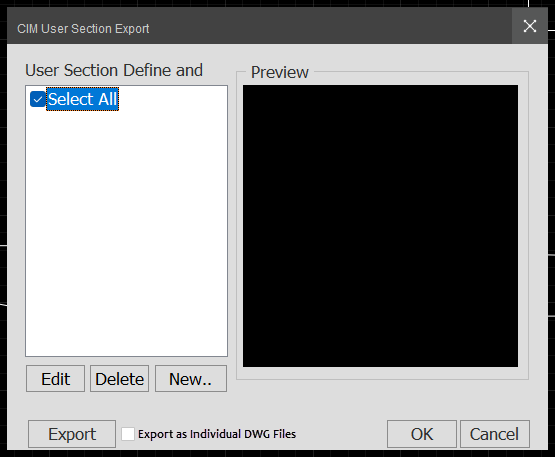Click the Export as Individual DWG Files label
Viewport: 555px width, 457px height.
pos(217,434)
